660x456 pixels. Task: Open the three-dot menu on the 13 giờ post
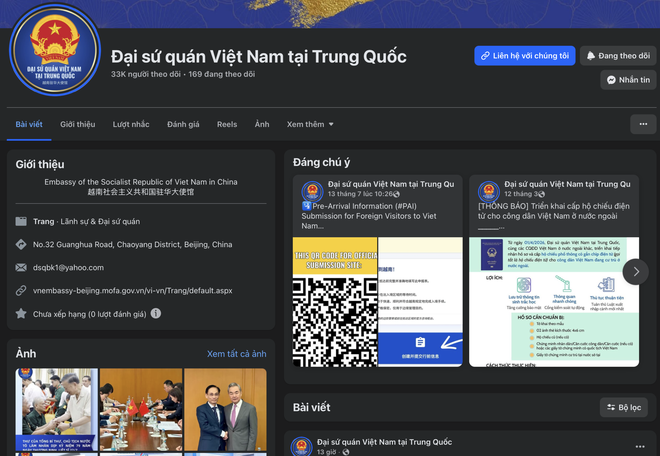coord(640,446)
